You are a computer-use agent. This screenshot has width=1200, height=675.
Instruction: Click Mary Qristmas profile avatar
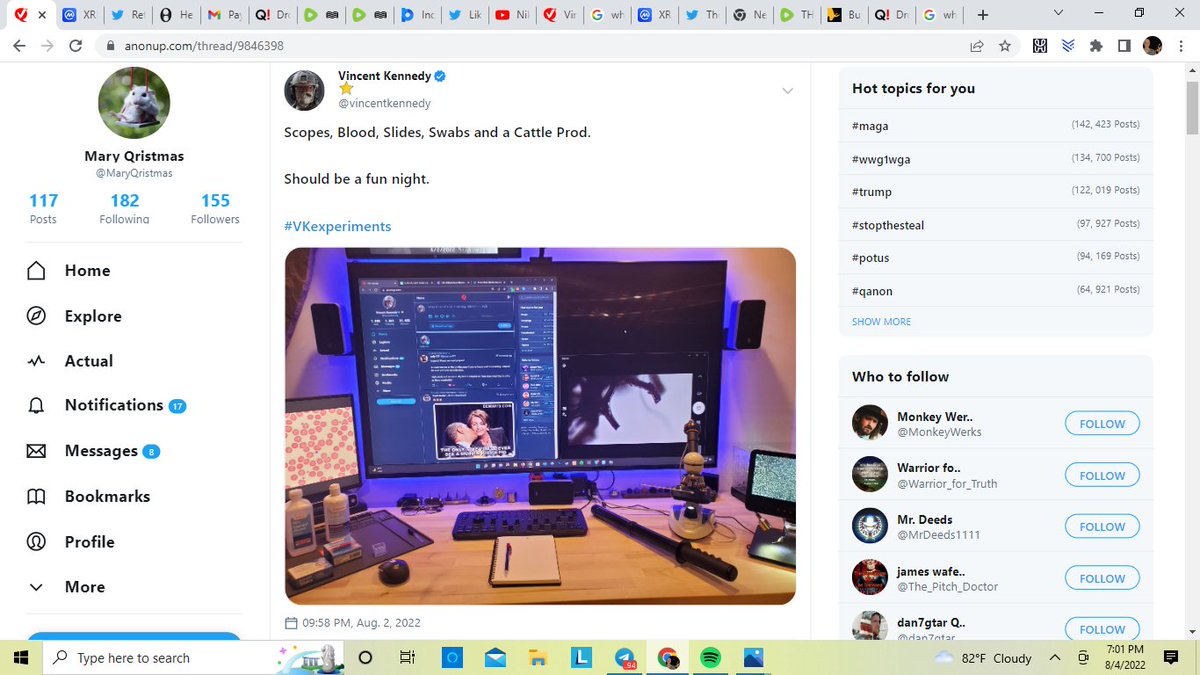point(134,103)
